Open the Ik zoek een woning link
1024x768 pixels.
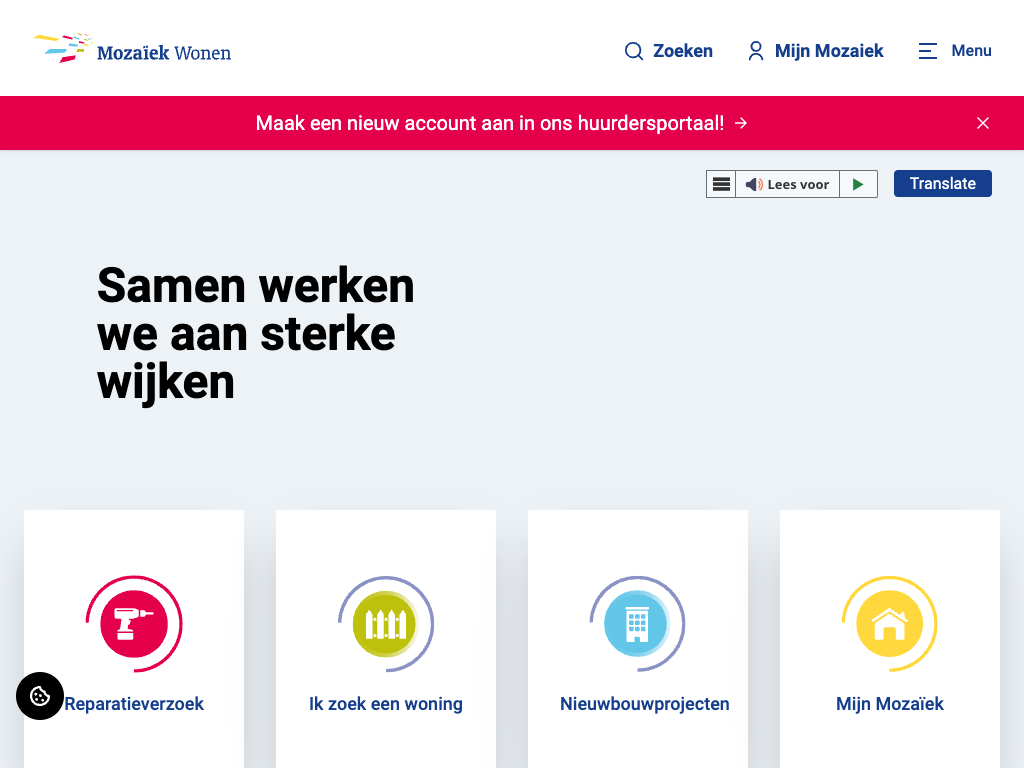(x=385, y=704)
